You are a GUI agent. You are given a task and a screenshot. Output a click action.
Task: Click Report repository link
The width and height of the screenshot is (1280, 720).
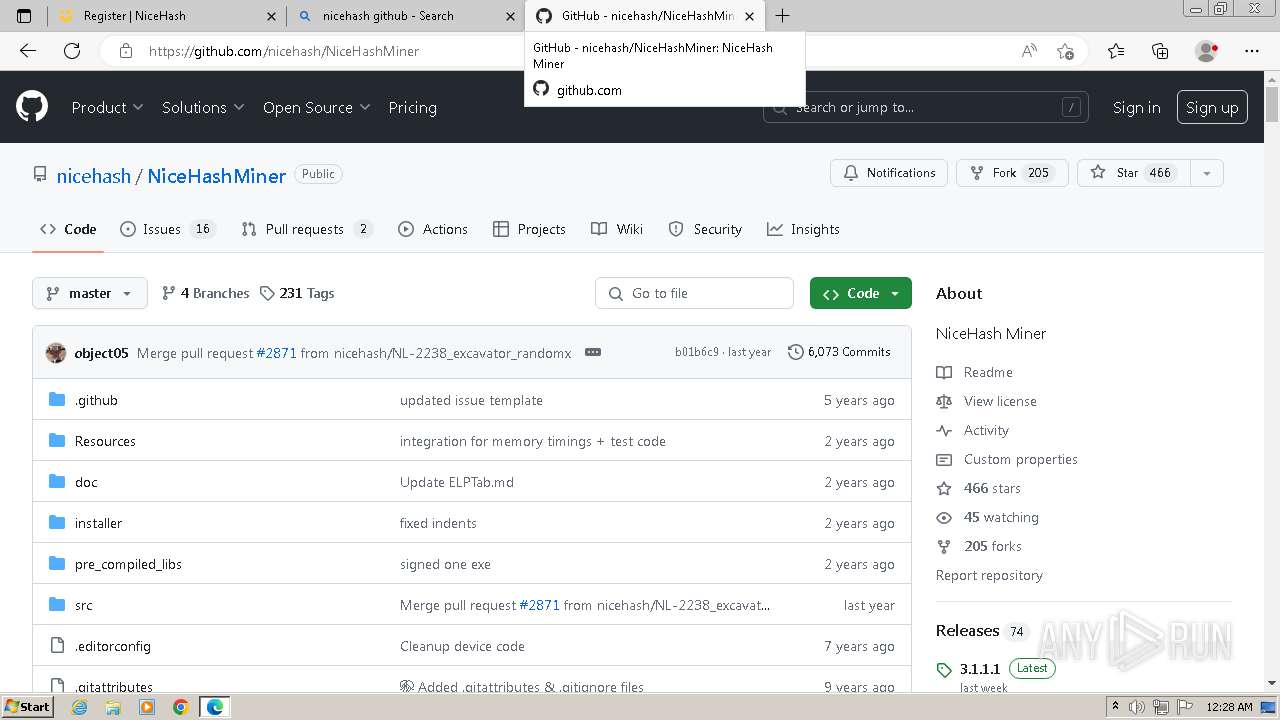pos(989,575)
